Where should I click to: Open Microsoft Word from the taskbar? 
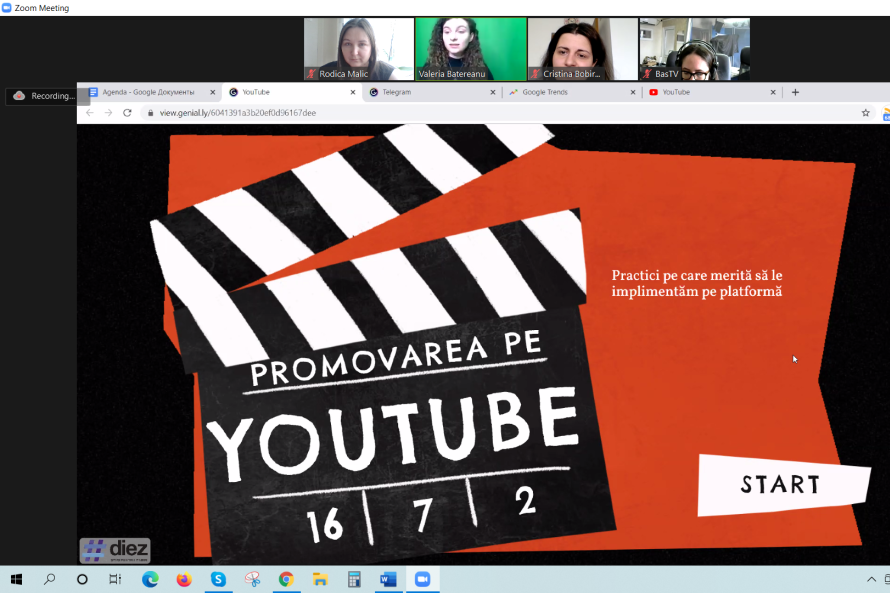(388, 579)
